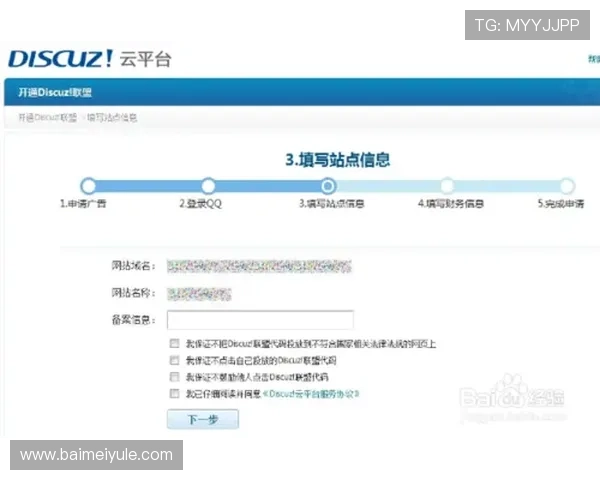Check the read-and-agree service agreement checkbox

point(174,393)
